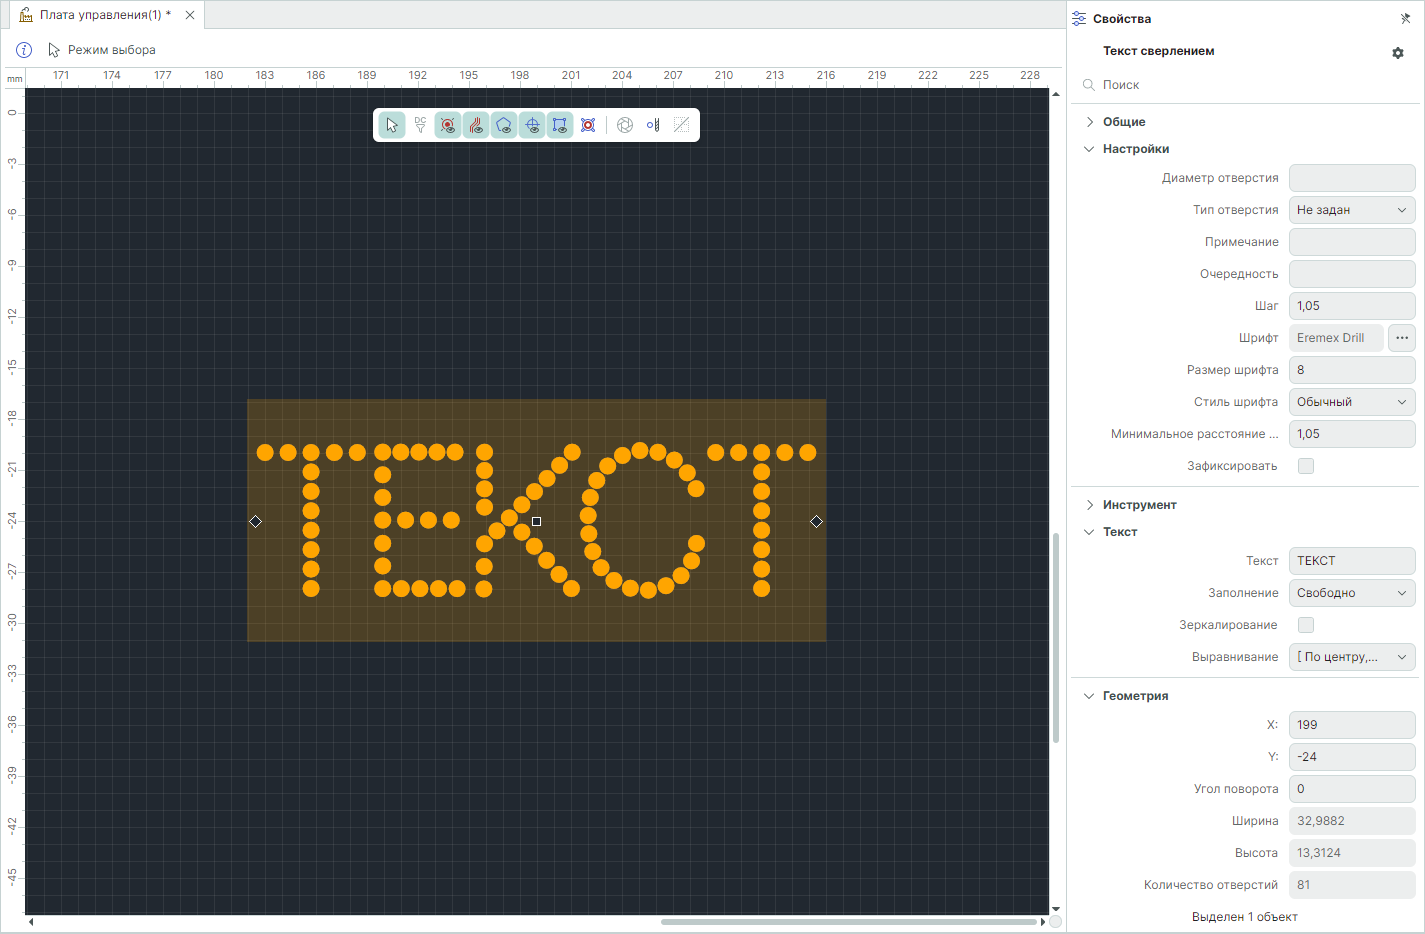Image resolution: width=1425 pixels, height=934 pixels.
Task: Click the Поиск search field
Action: [1250, 85]
